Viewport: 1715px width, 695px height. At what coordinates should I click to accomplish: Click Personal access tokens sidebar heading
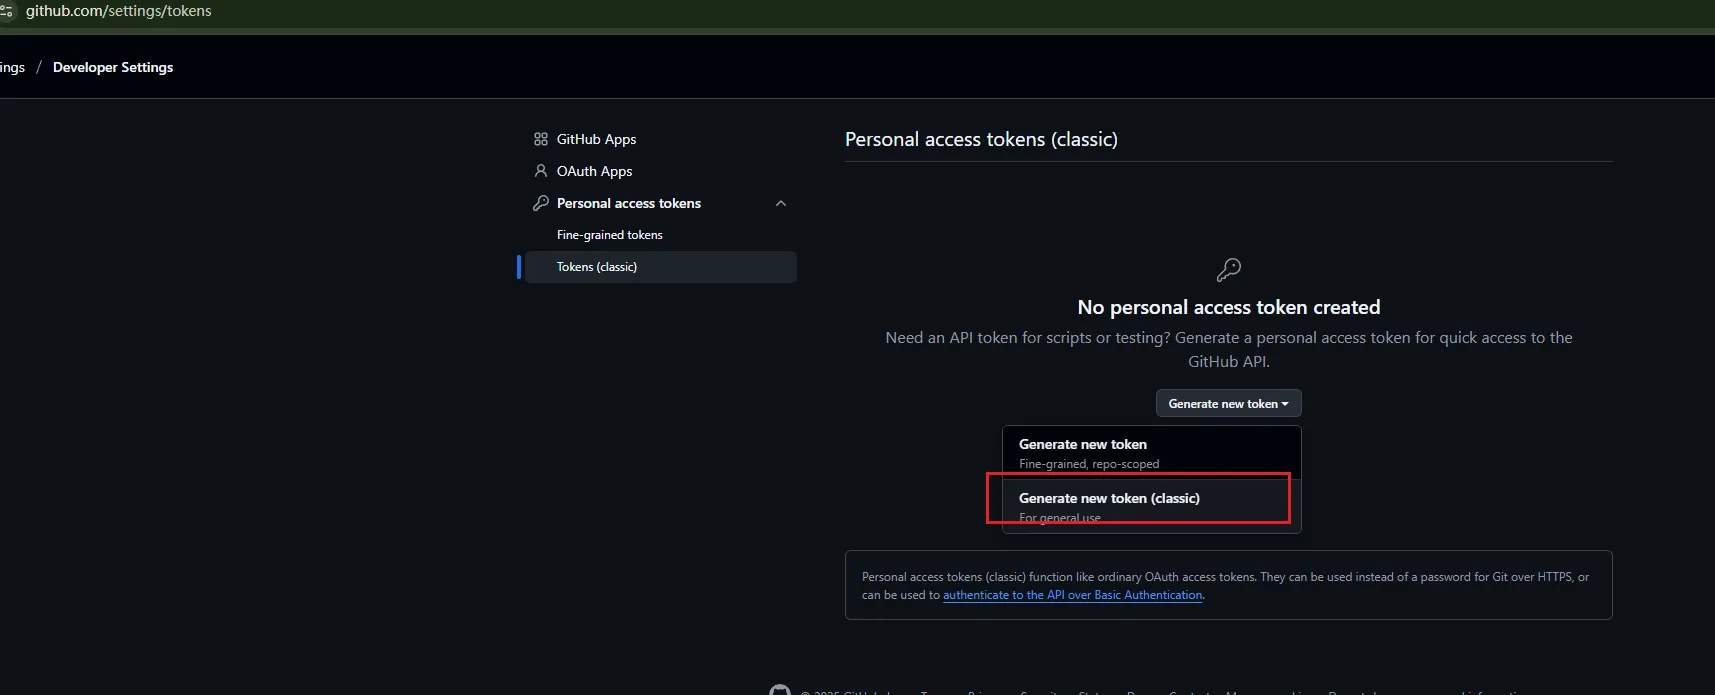click(629, 203)
